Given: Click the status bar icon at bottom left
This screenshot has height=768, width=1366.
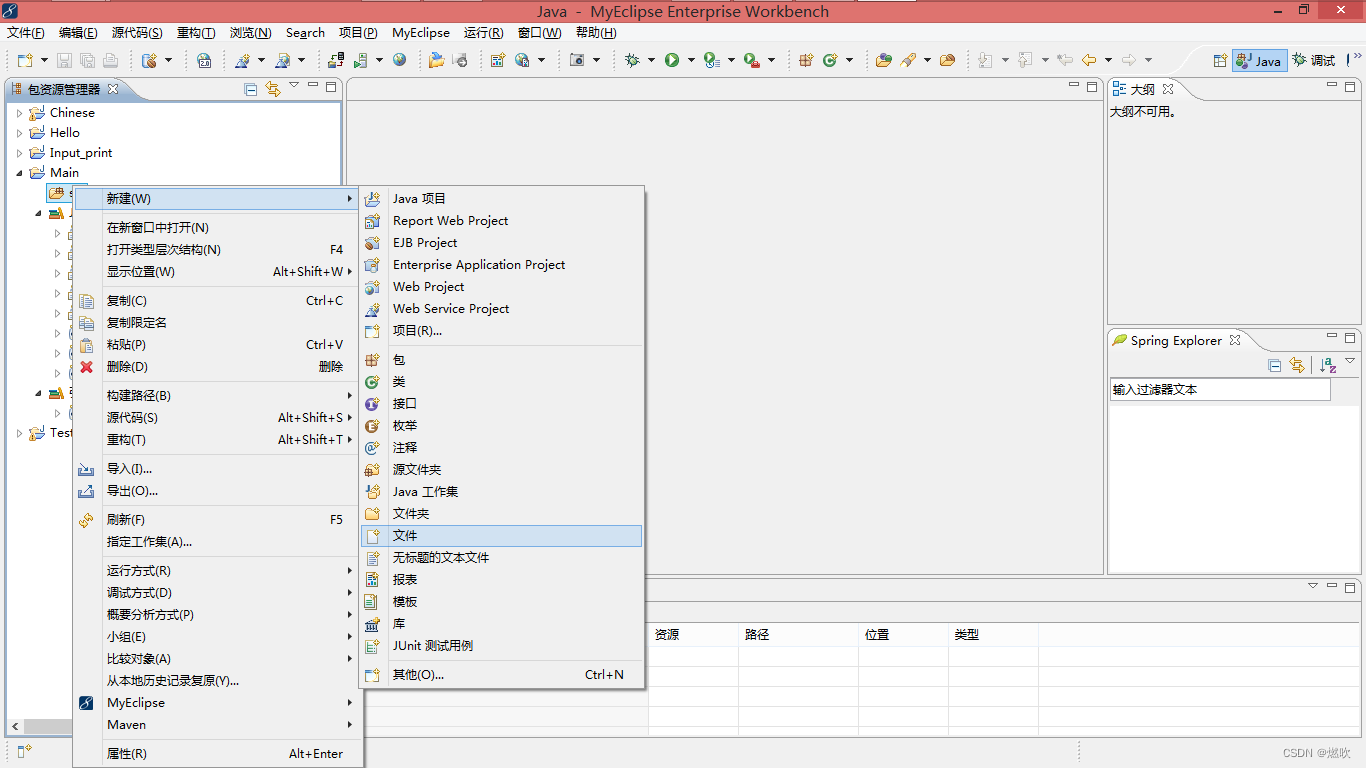Looking at the screenshot, I should click(x=24, y=751).
